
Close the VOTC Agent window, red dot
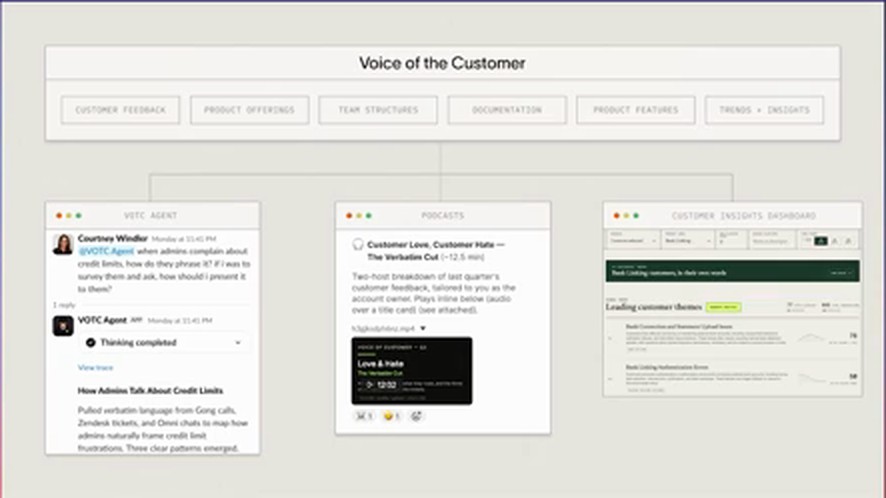click(59, 215)
